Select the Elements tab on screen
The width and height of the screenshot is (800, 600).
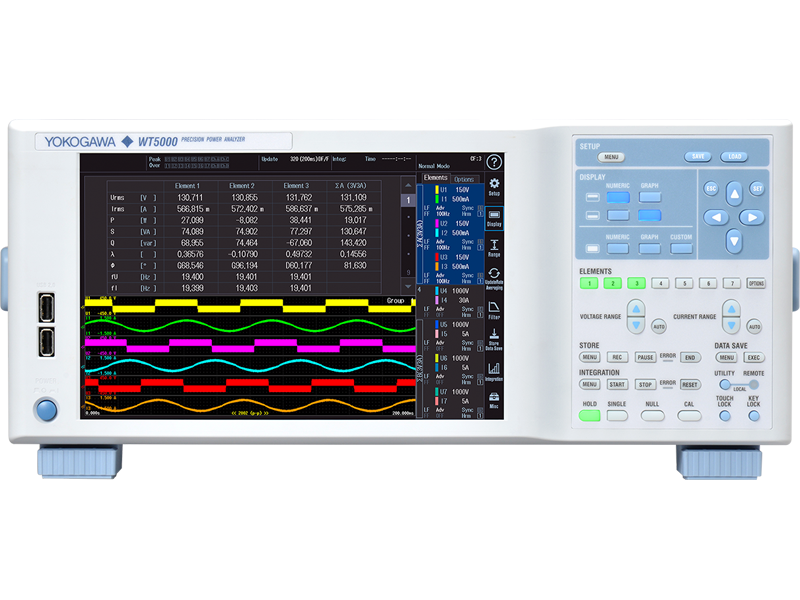436,178
